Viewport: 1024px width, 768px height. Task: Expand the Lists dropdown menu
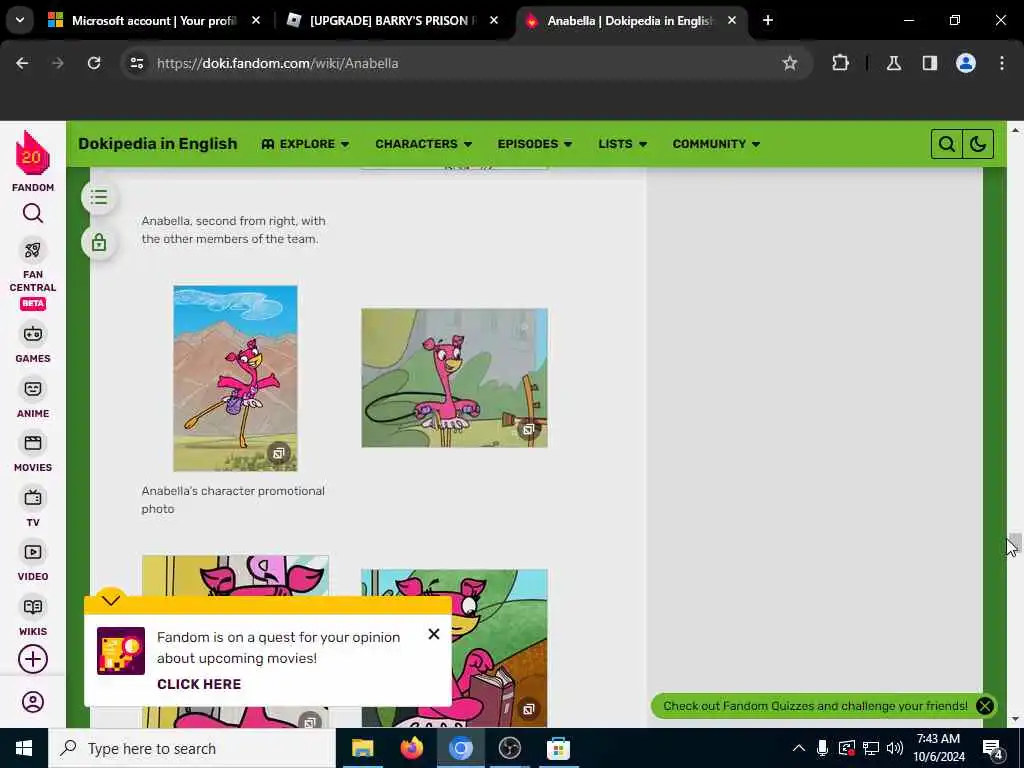point(622,144)
